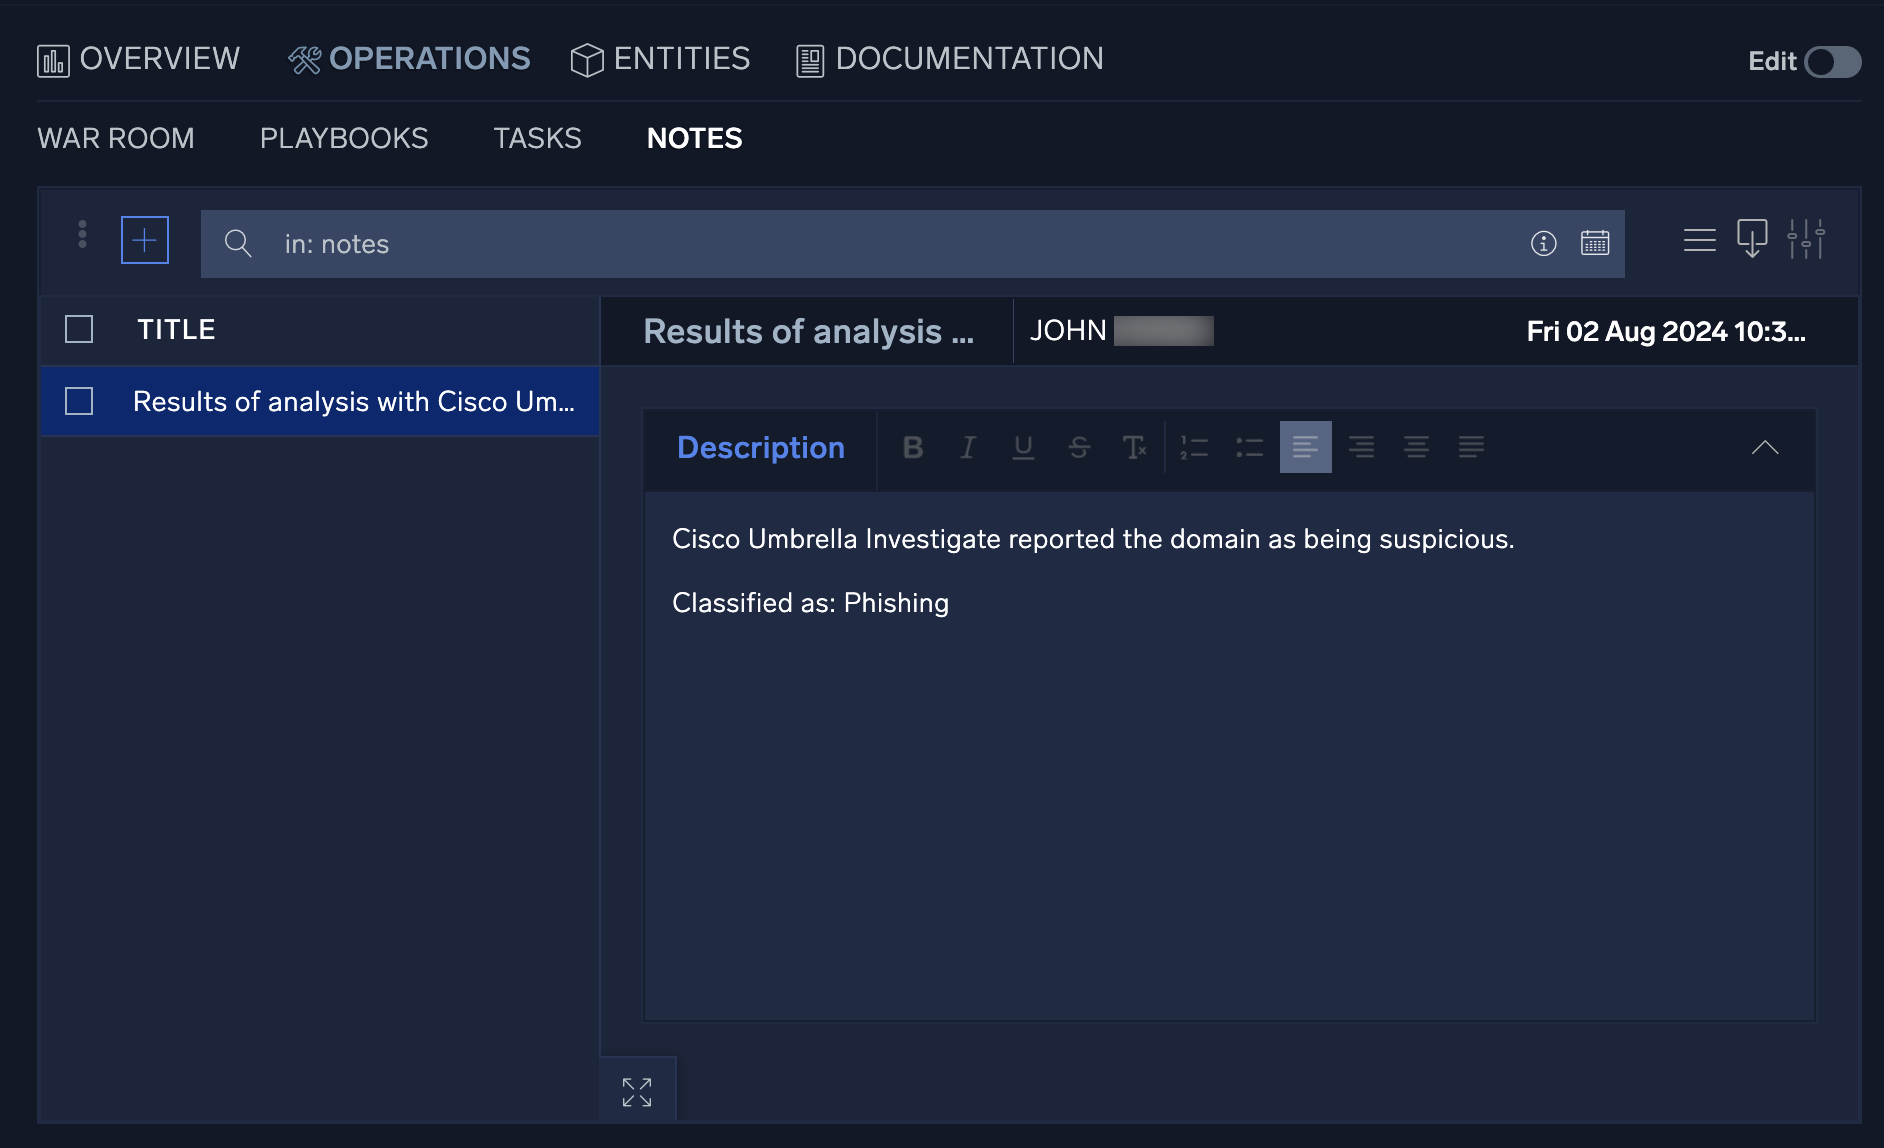This screenshot has width=1884, height=1148.
Task: Click the export download icon
Action: (x=1752, y=240)
